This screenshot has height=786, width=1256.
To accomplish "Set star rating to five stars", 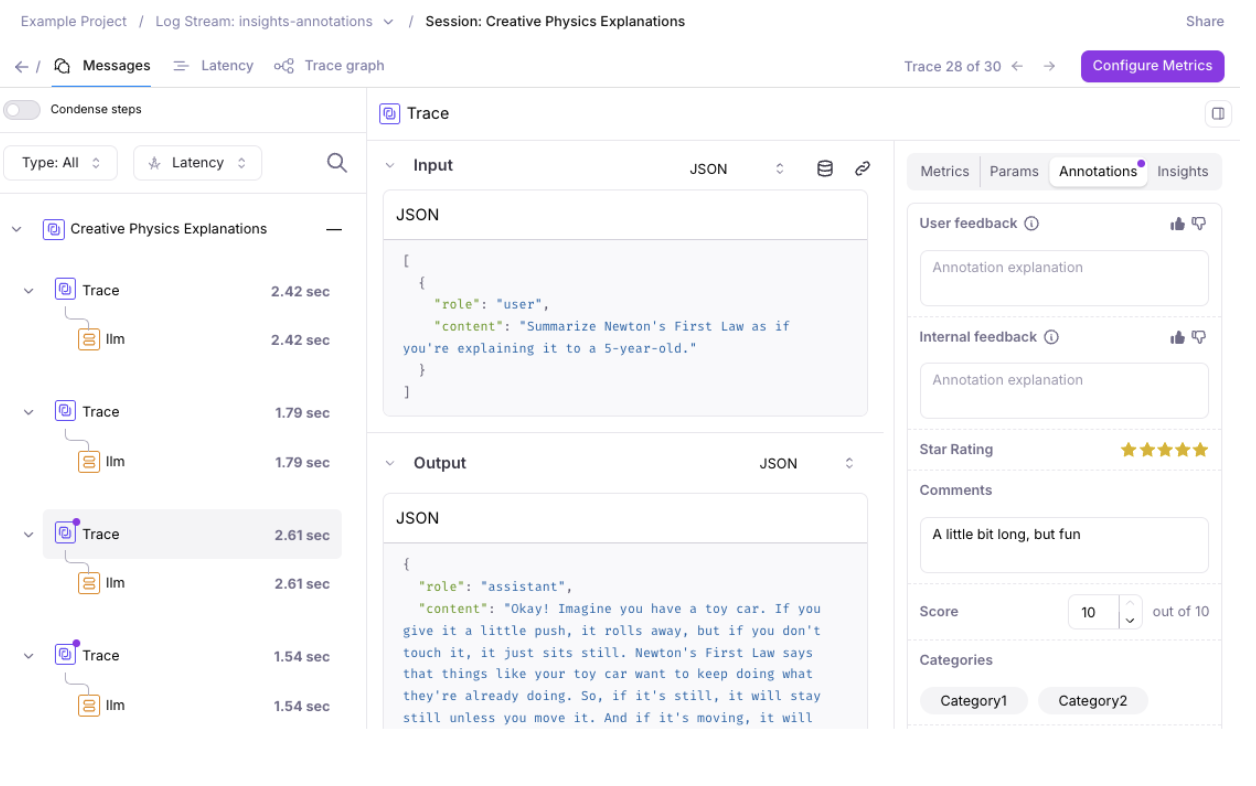I will (1200, 450).
